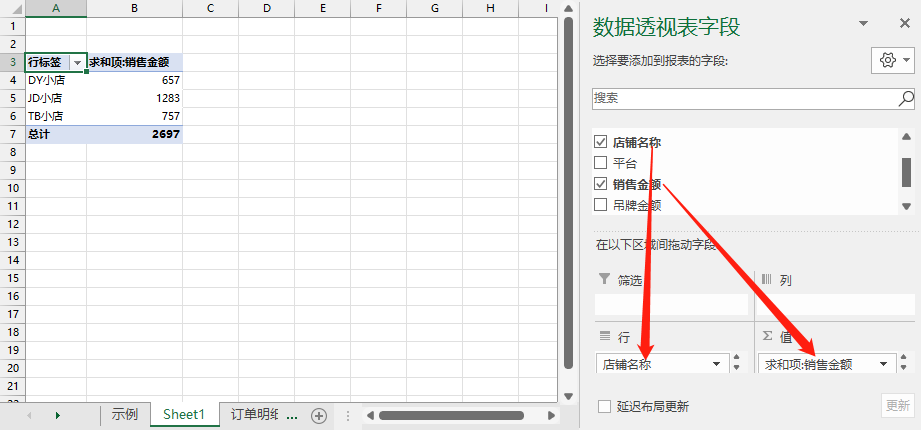Enable 延迟布局更新 checkbox
Viewport: 921px width, 430px height.
tap(604, 406)
